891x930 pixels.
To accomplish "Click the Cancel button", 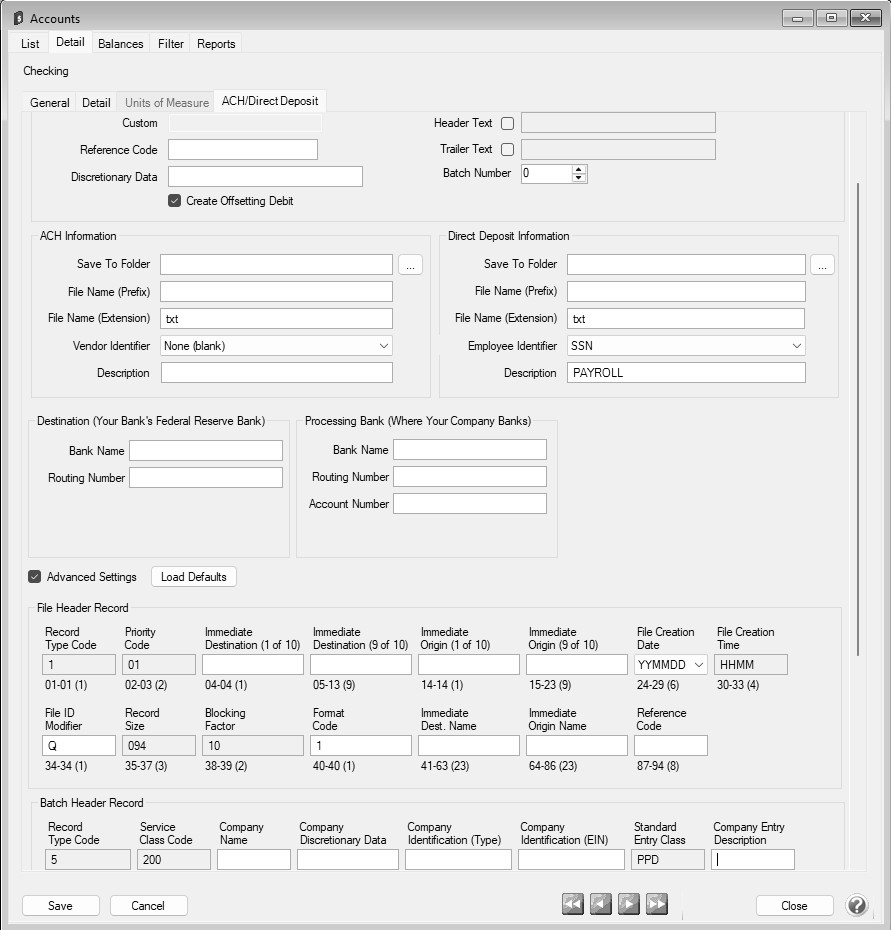I will click(148, 906).
